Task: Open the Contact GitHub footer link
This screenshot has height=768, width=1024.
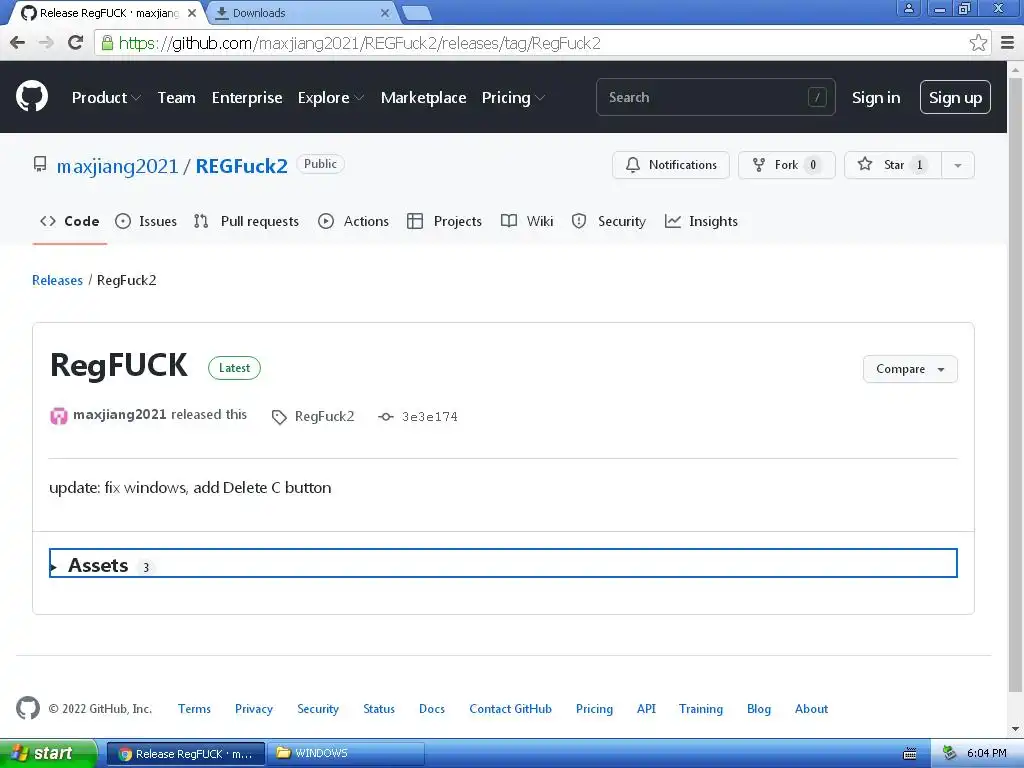Action: (510, 709)
